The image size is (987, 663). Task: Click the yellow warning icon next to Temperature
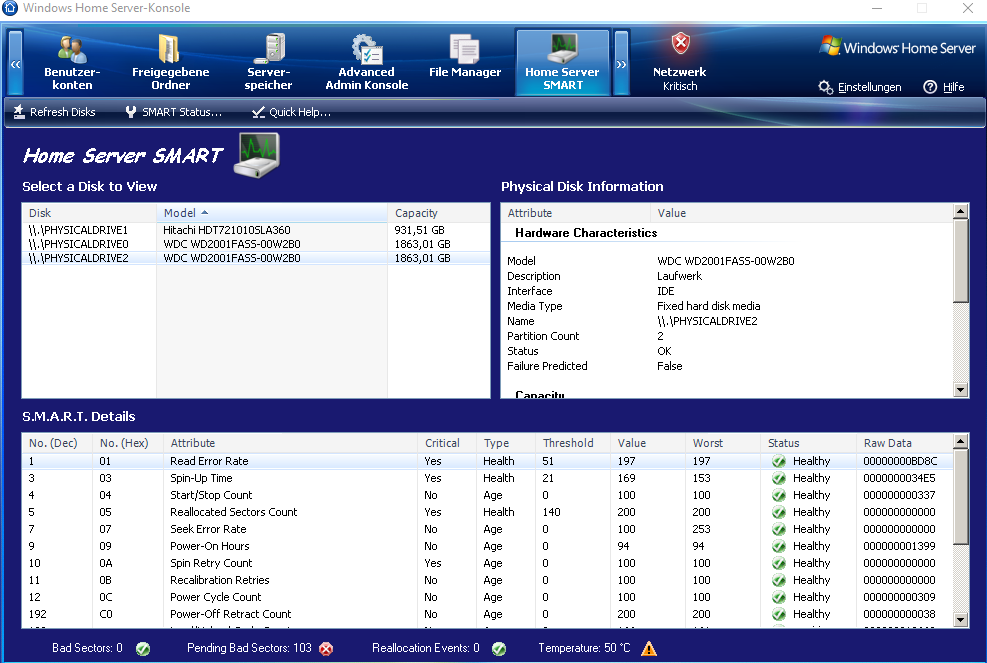[x=649, y=649]
